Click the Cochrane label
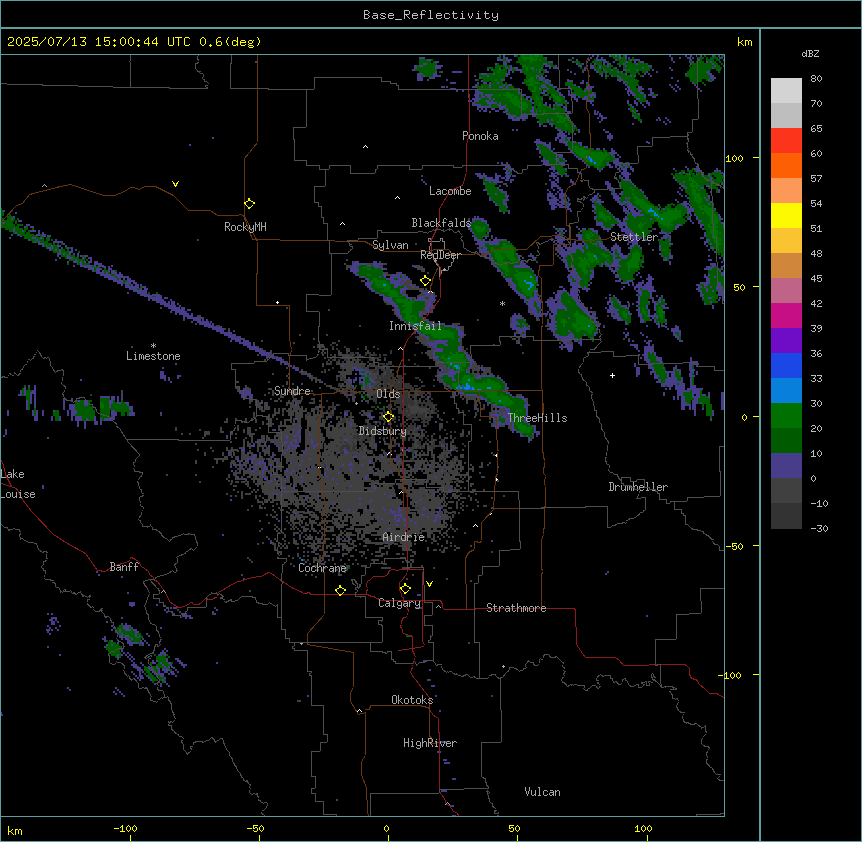The image size is (862, 842). click(322, 568)
